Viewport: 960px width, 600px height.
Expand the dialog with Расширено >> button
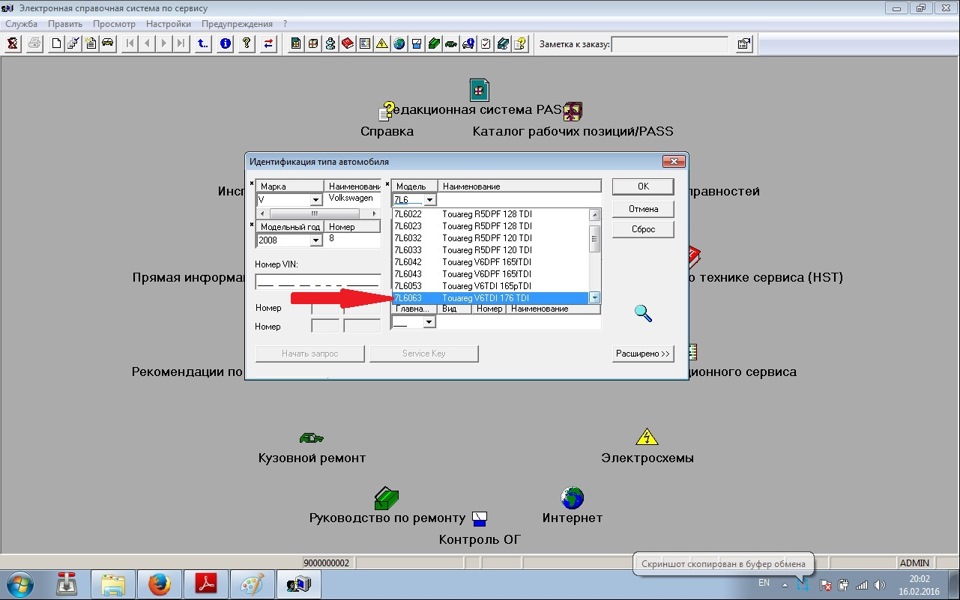(643, 353)
